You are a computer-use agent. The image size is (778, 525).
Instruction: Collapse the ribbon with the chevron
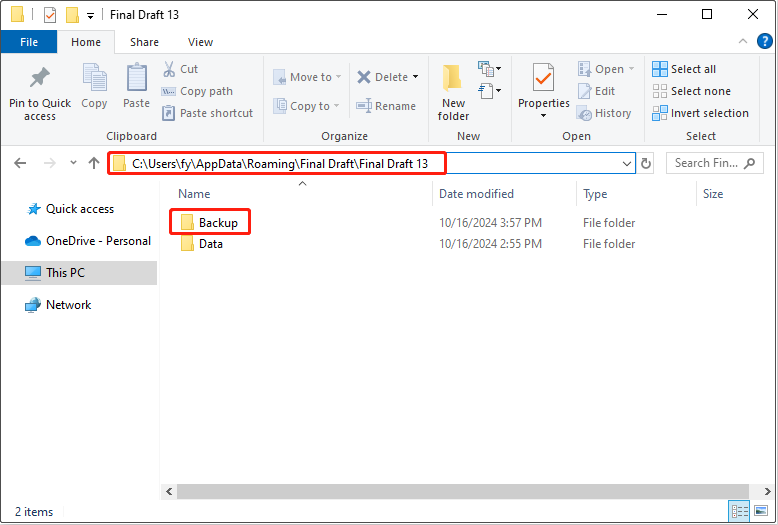(x=743, y=42)
